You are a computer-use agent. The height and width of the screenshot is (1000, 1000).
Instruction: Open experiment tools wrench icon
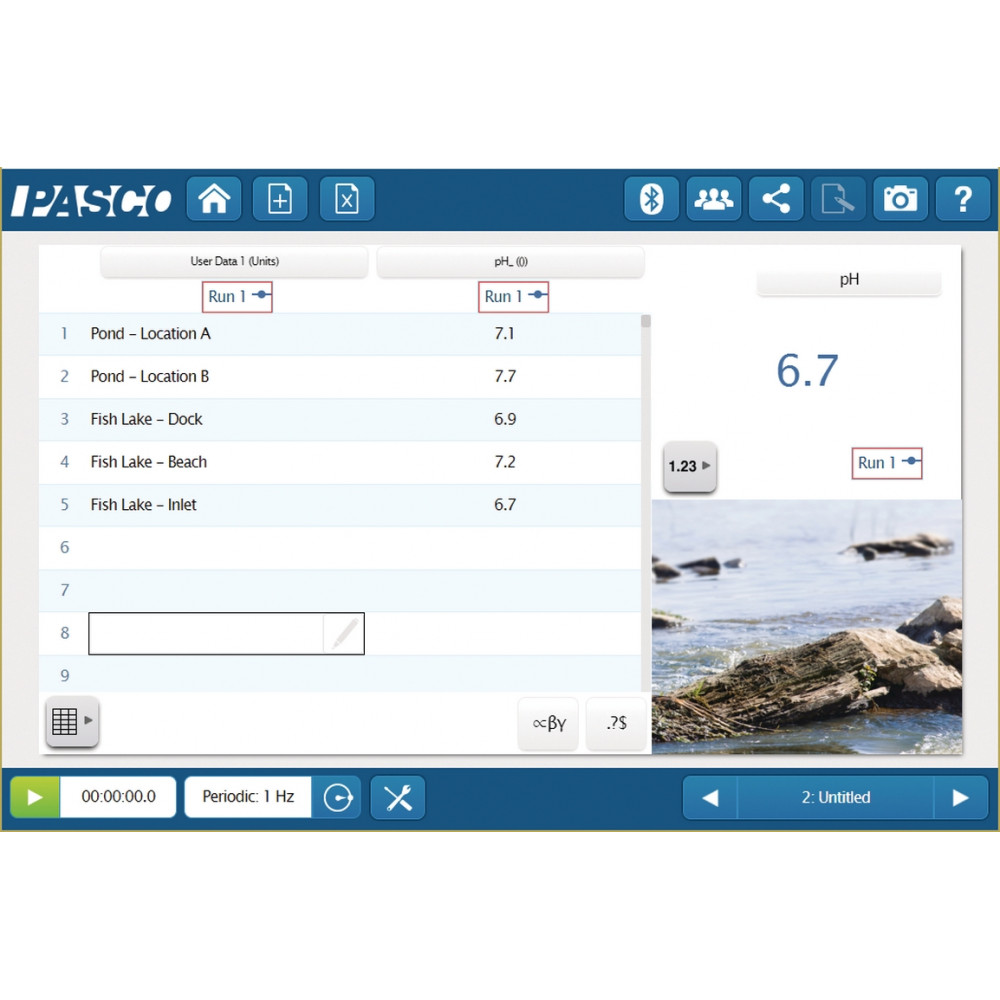pyautogui.click(x=398, y=797)
